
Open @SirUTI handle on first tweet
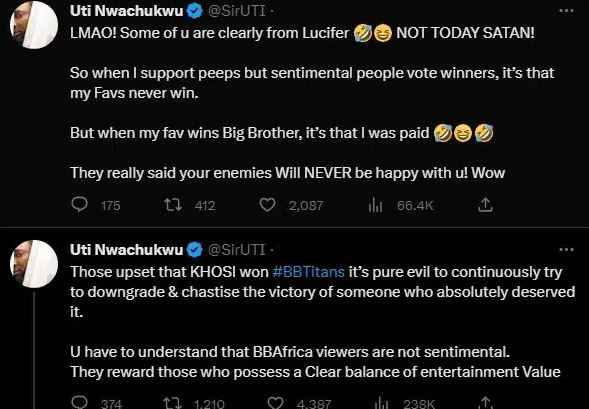click(x=237, y=12)
